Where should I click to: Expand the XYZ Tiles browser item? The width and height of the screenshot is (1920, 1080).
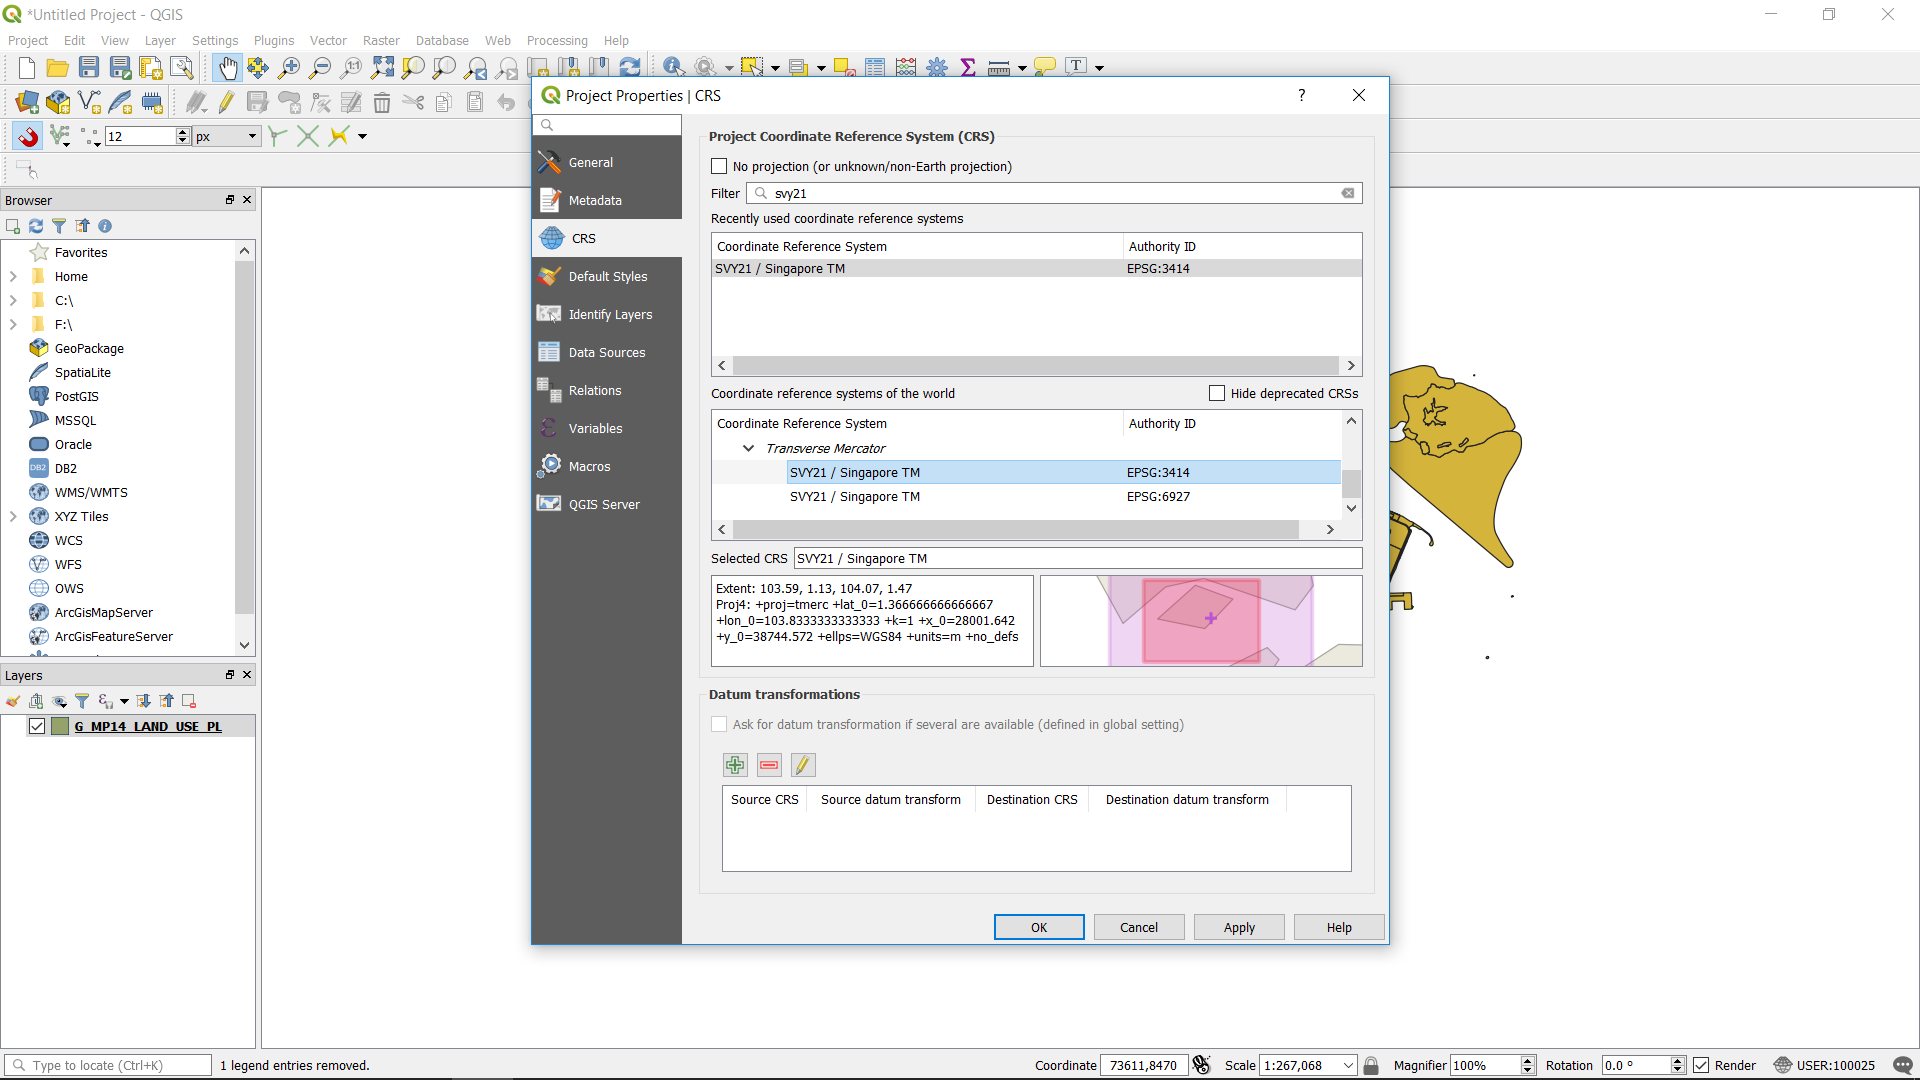pyautogui.click(x=13, y=516)
